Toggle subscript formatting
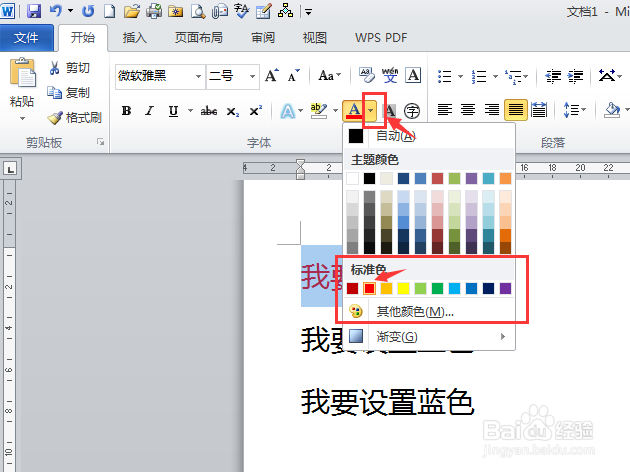 pyautogui.click(x=233, y=111)
